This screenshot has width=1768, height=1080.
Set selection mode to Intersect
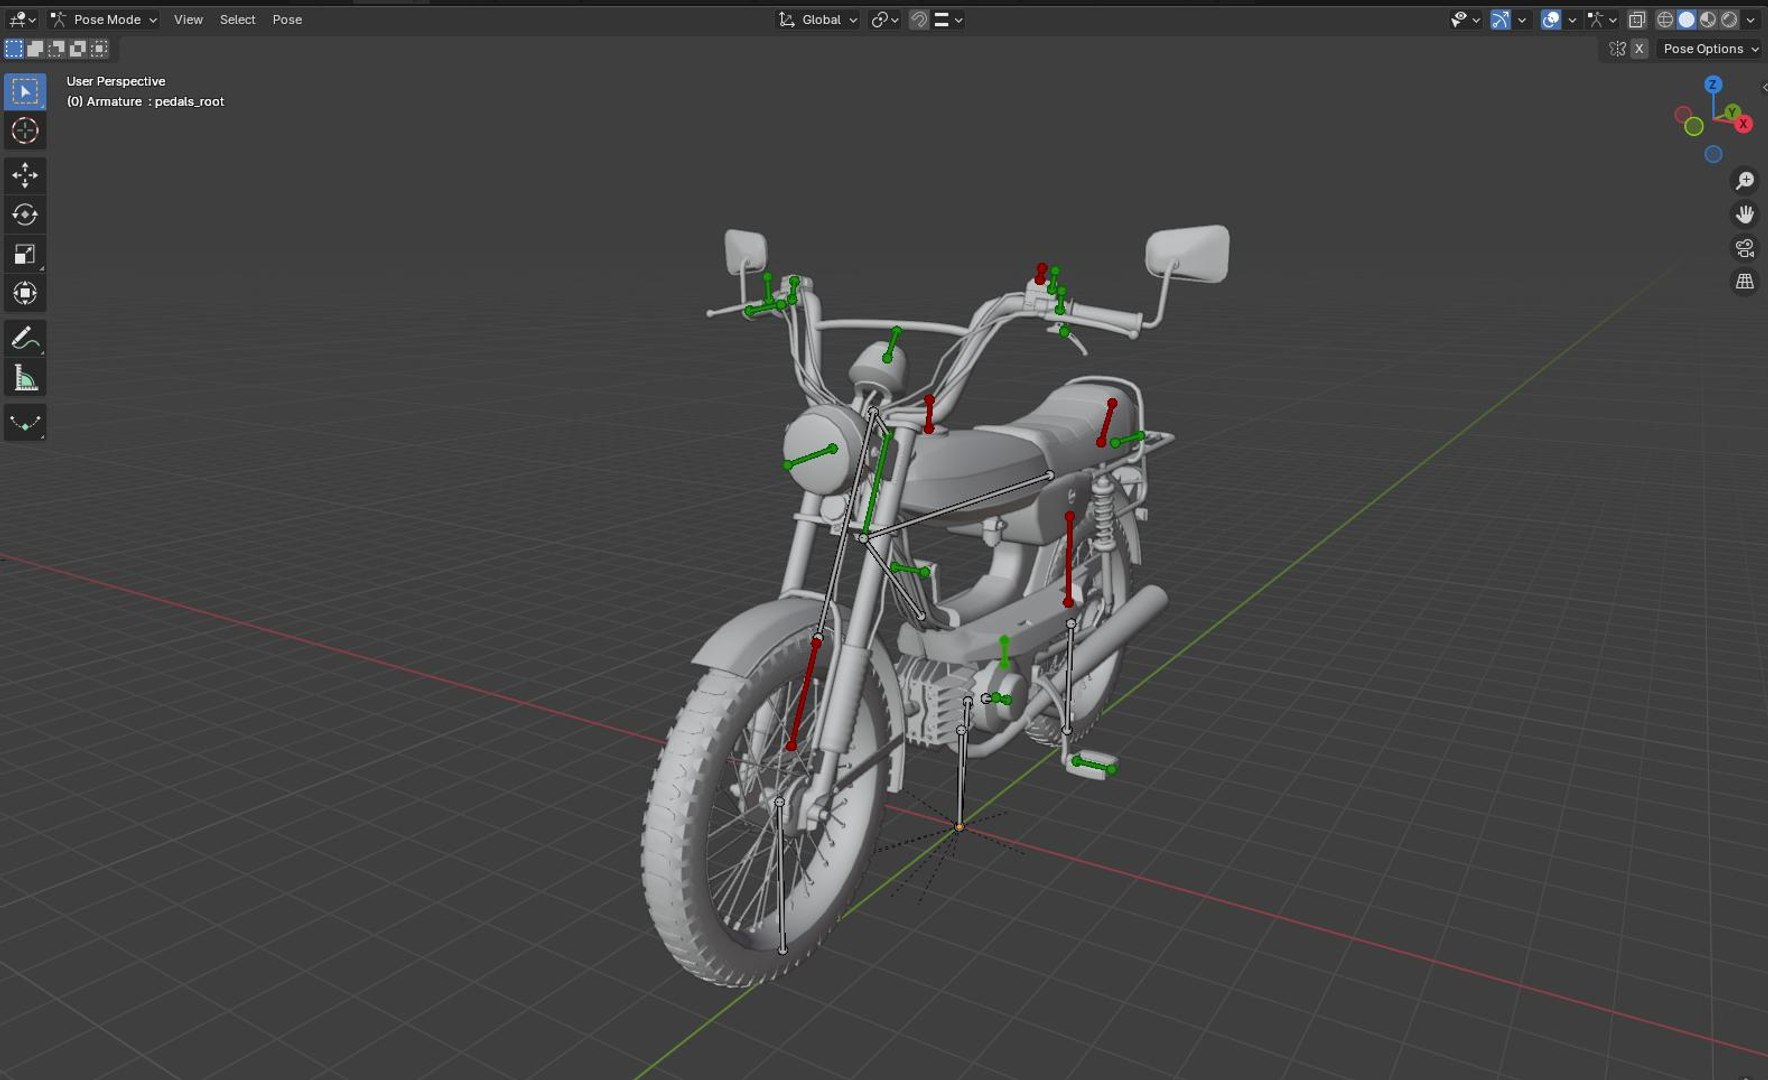pos(99,48)
